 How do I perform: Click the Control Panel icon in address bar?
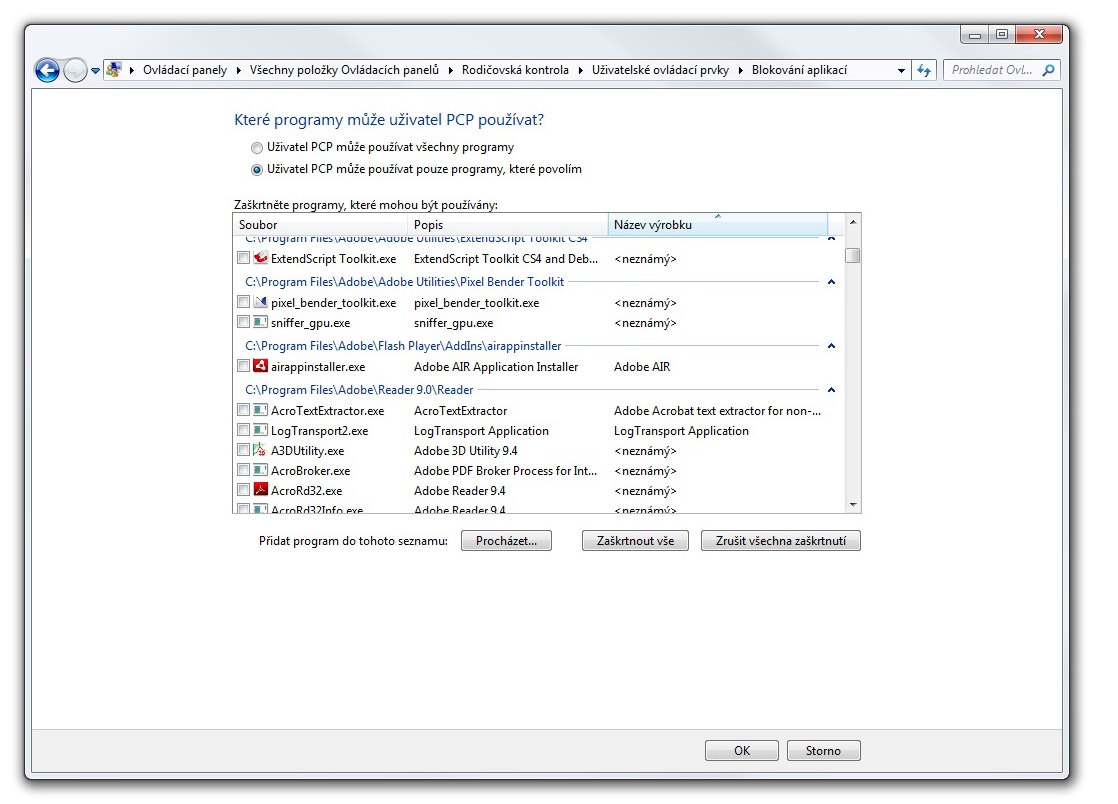pyautogui.click(x=114, y=70)
